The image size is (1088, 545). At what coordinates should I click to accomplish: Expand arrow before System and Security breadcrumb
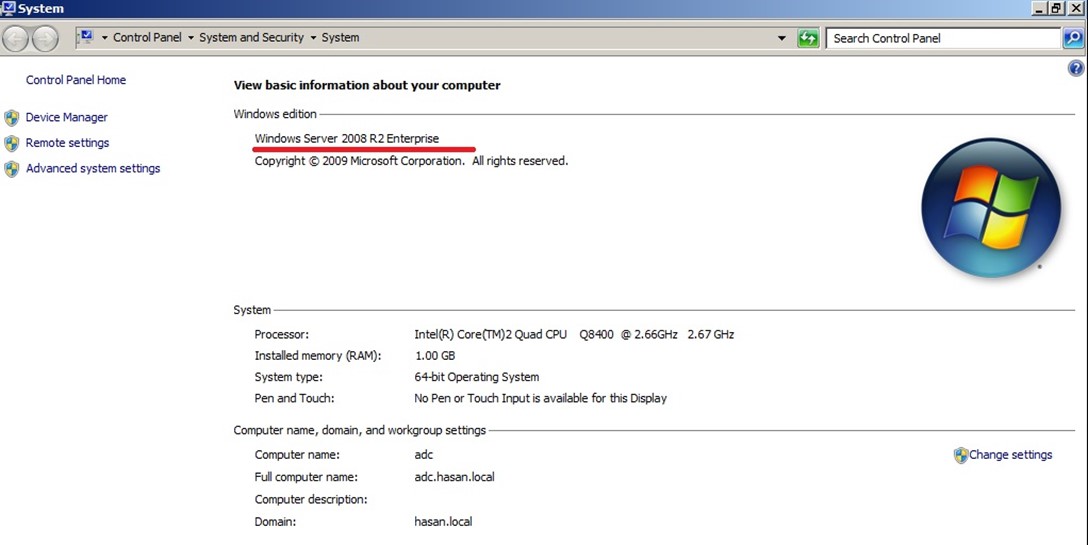191,38
